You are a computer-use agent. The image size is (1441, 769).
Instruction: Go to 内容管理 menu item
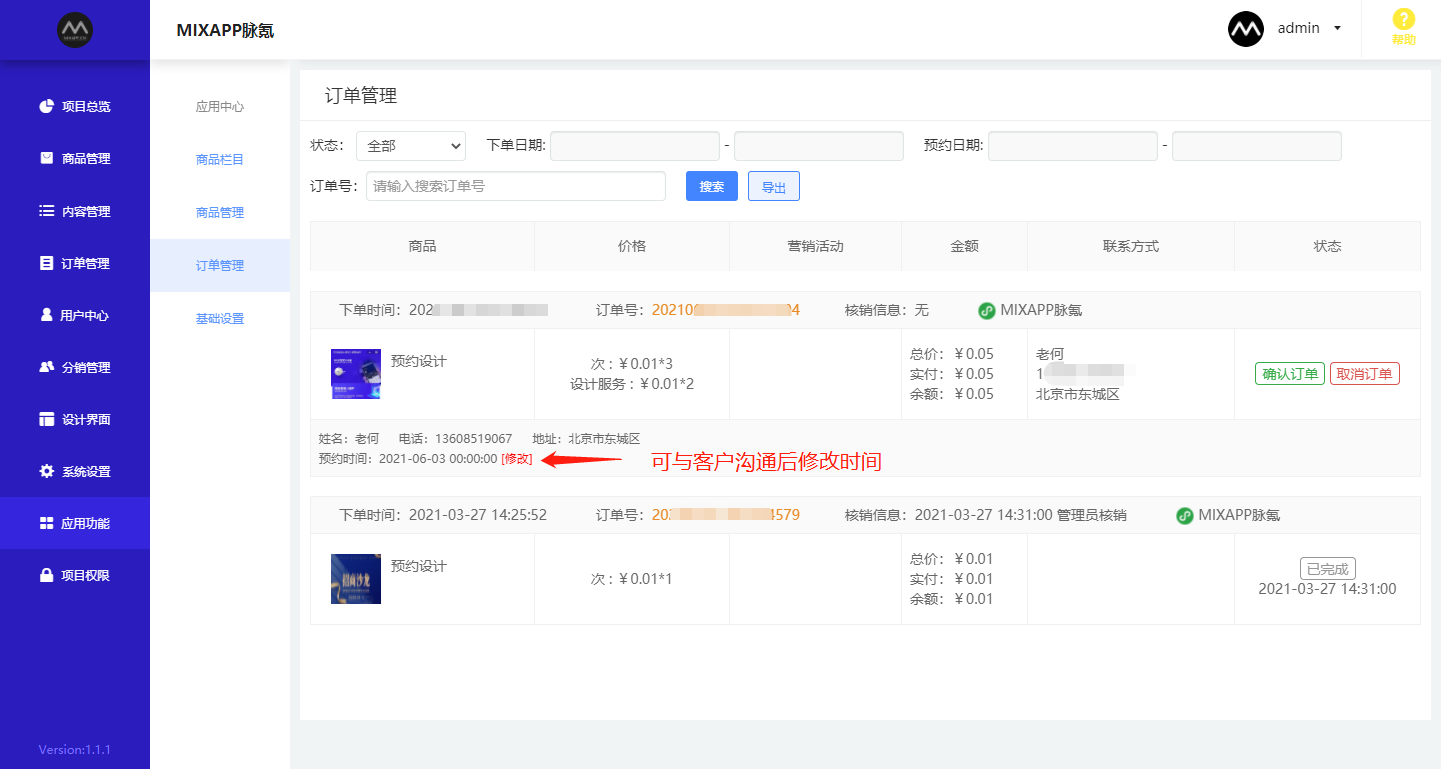point(86,211)
